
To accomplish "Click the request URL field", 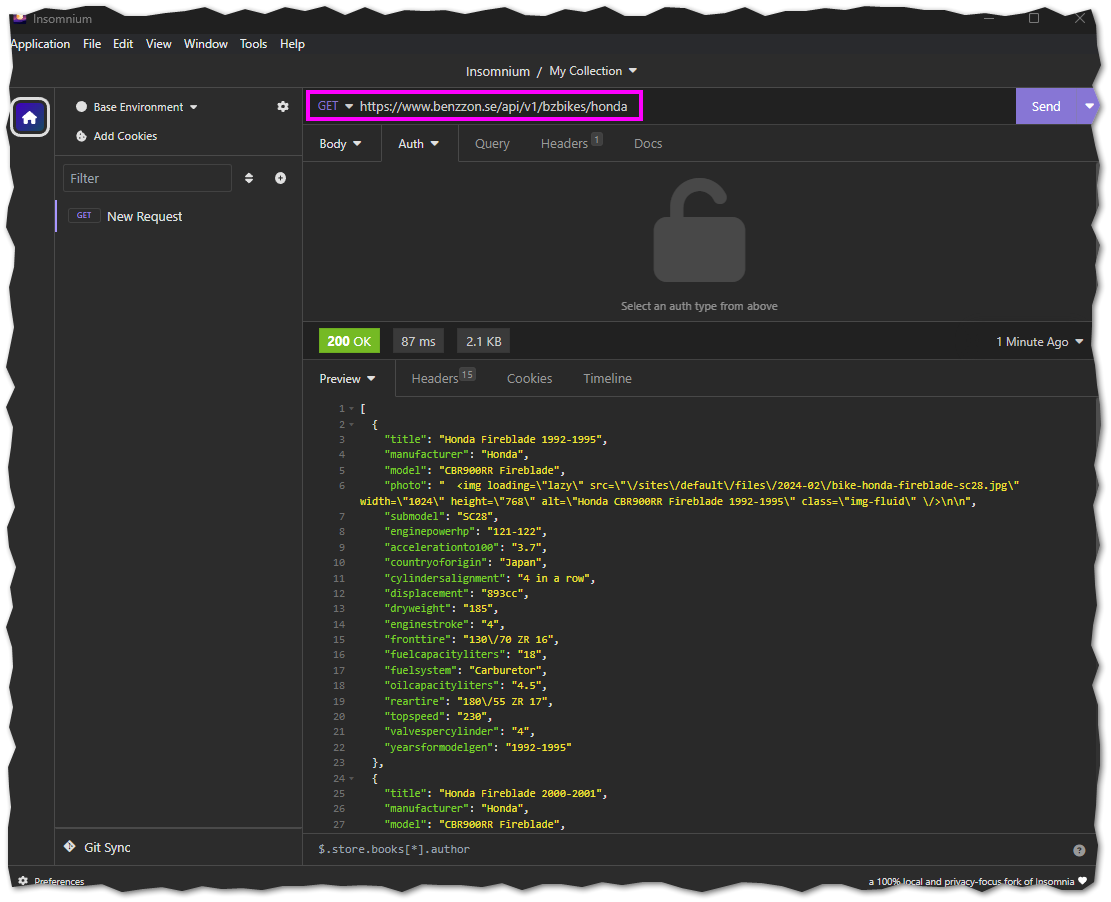I will tap(493, 106).
